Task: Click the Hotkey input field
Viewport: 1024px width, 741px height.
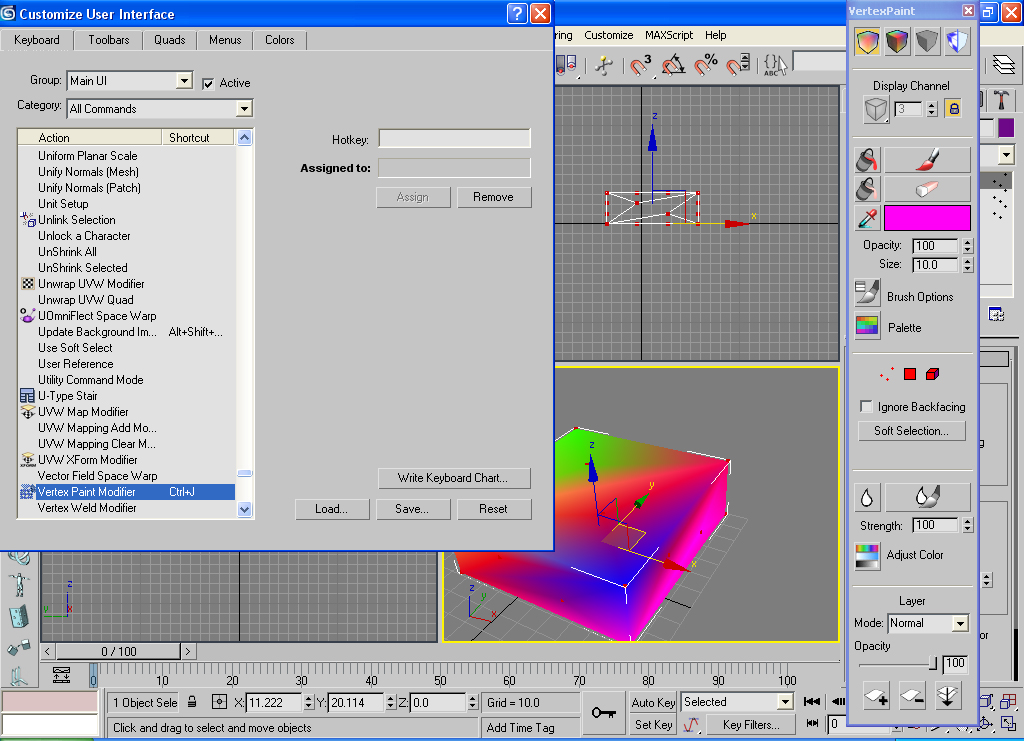Action: click(x=454, y=139)
